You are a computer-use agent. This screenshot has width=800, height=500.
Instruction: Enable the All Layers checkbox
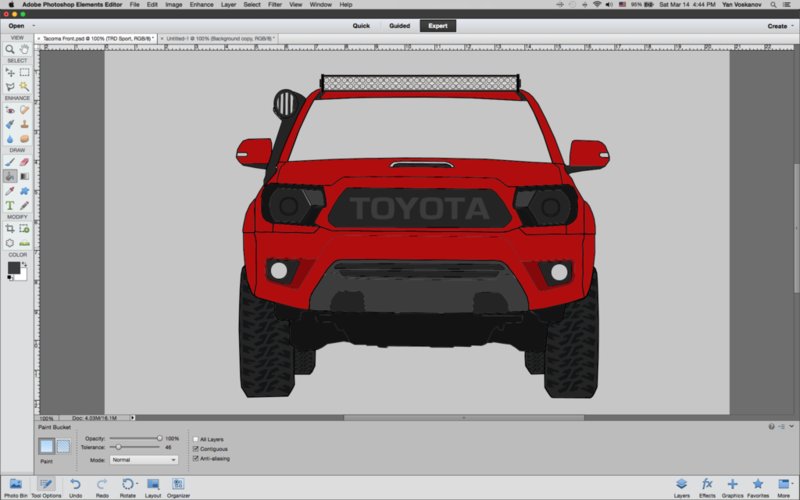coord(195,439)
